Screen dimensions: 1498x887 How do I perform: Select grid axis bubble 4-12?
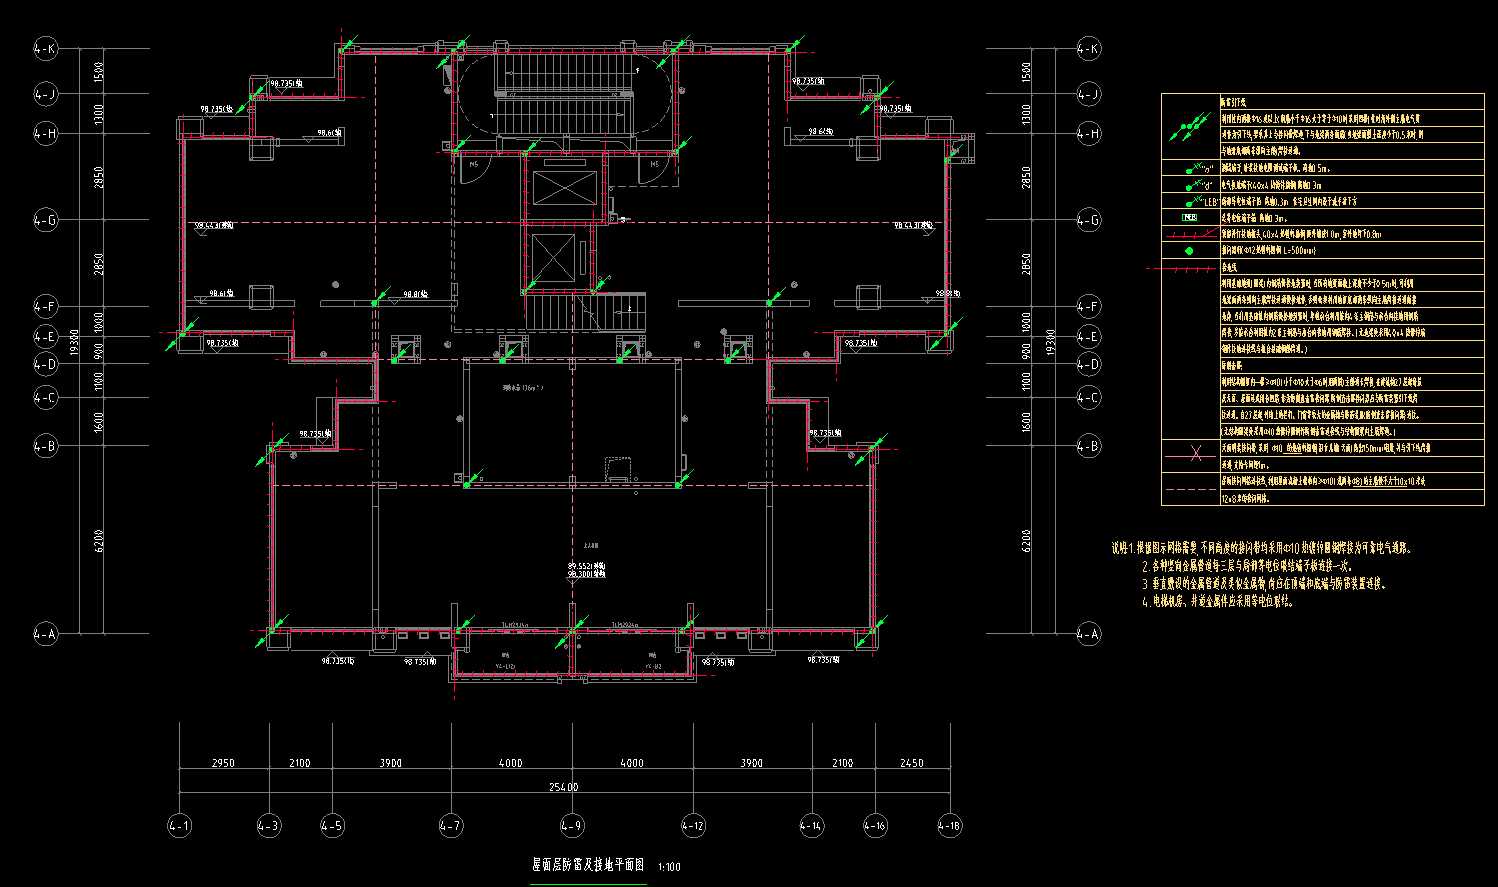693,826
